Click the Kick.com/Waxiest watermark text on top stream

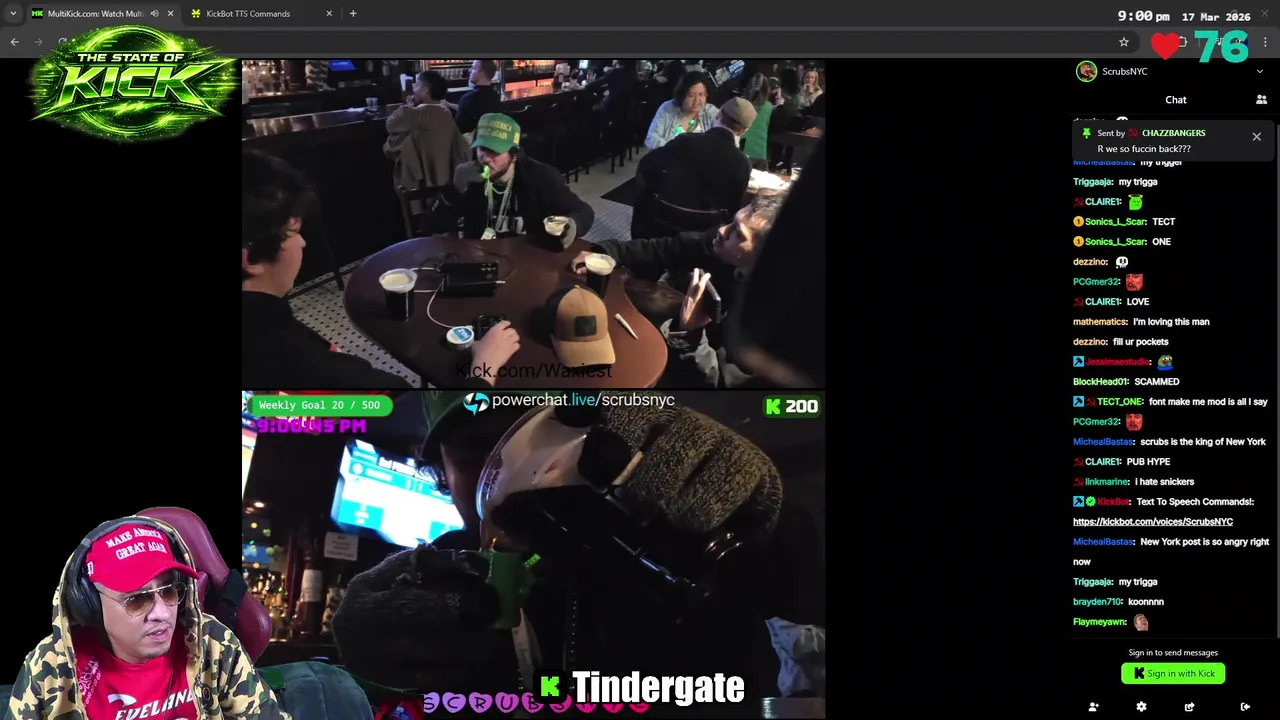click(x=533, y=371)
